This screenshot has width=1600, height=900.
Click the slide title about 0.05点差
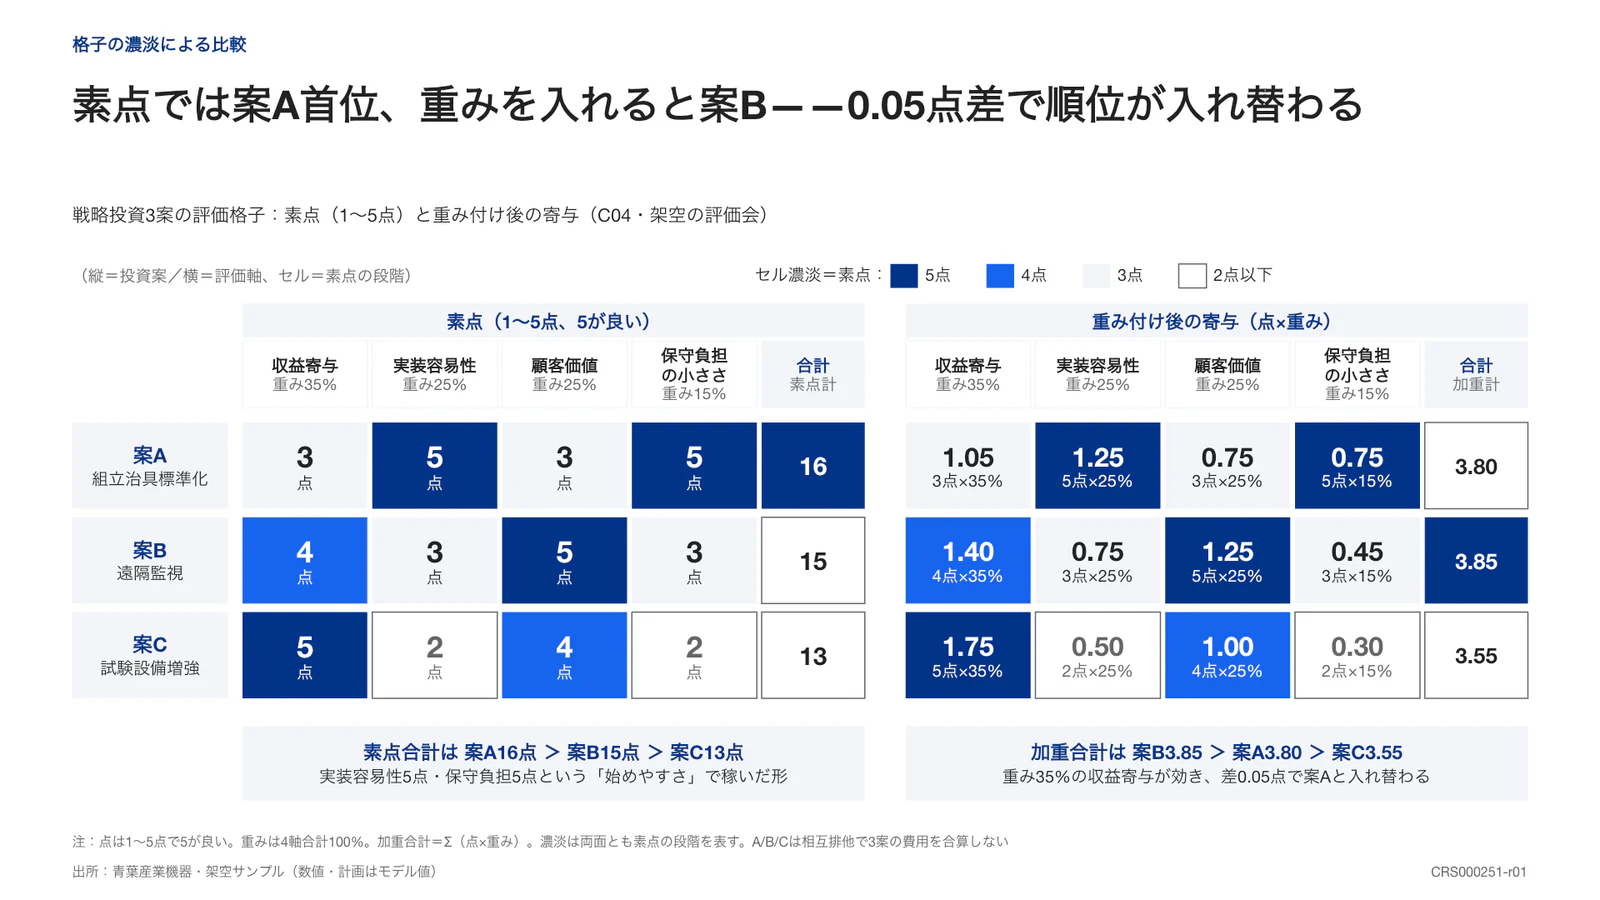tap(717, 105)
